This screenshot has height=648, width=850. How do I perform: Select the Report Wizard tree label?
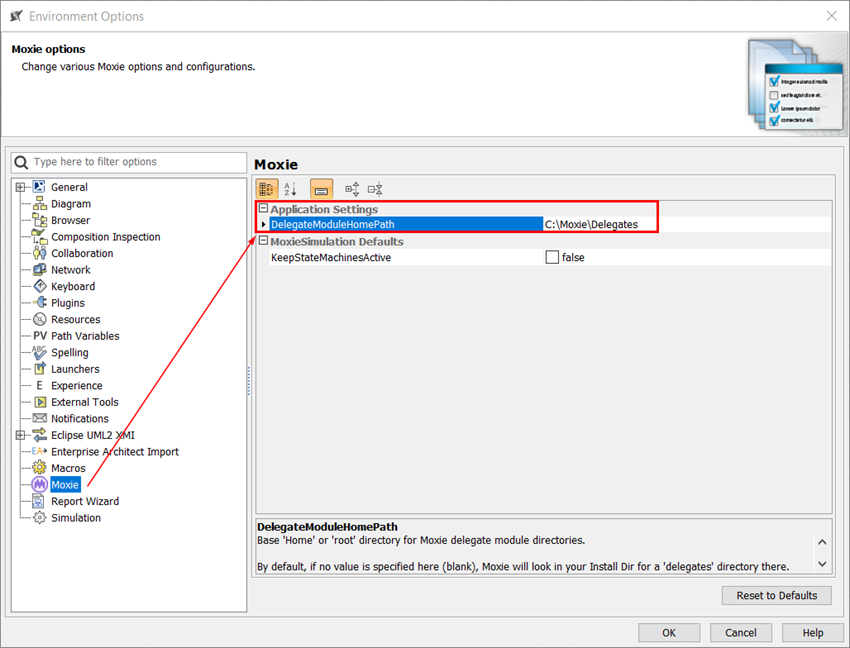coord(85,501)
